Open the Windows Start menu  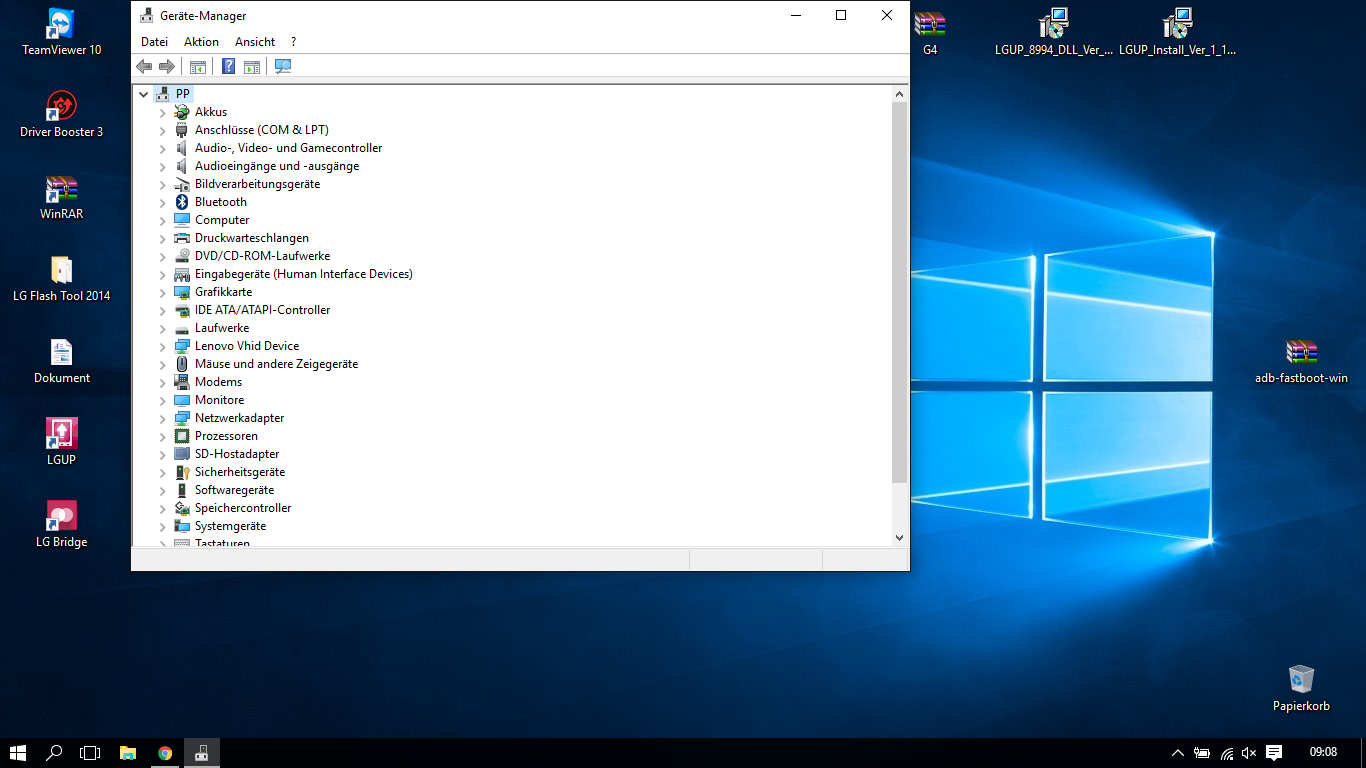pyautogui.click(x=18, y=753)
